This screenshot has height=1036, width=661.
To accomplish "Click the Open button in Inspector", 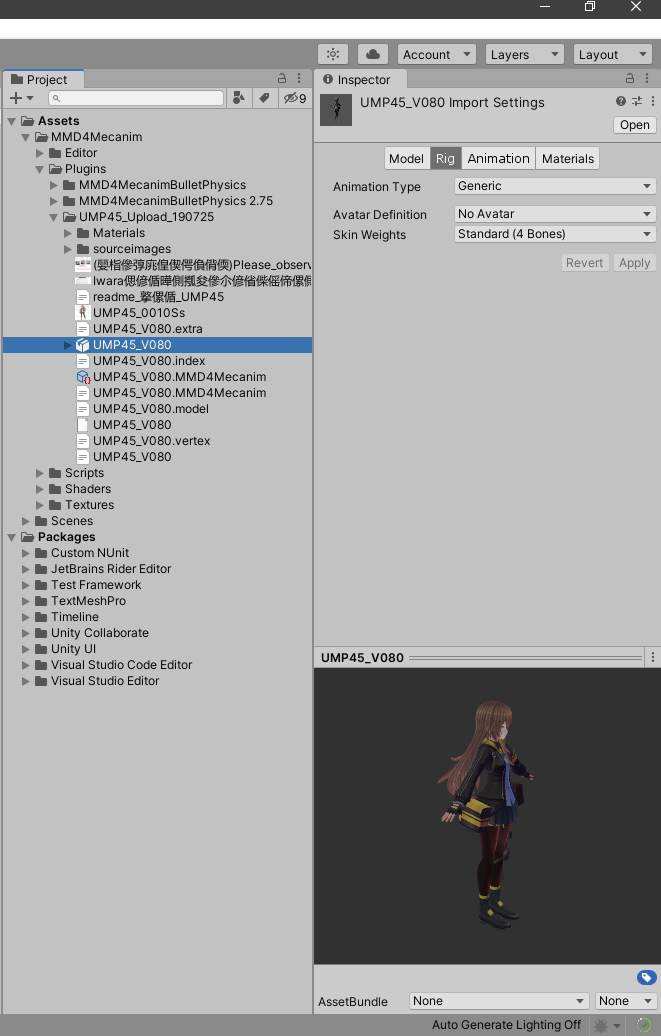I will [x=634, y=125].
